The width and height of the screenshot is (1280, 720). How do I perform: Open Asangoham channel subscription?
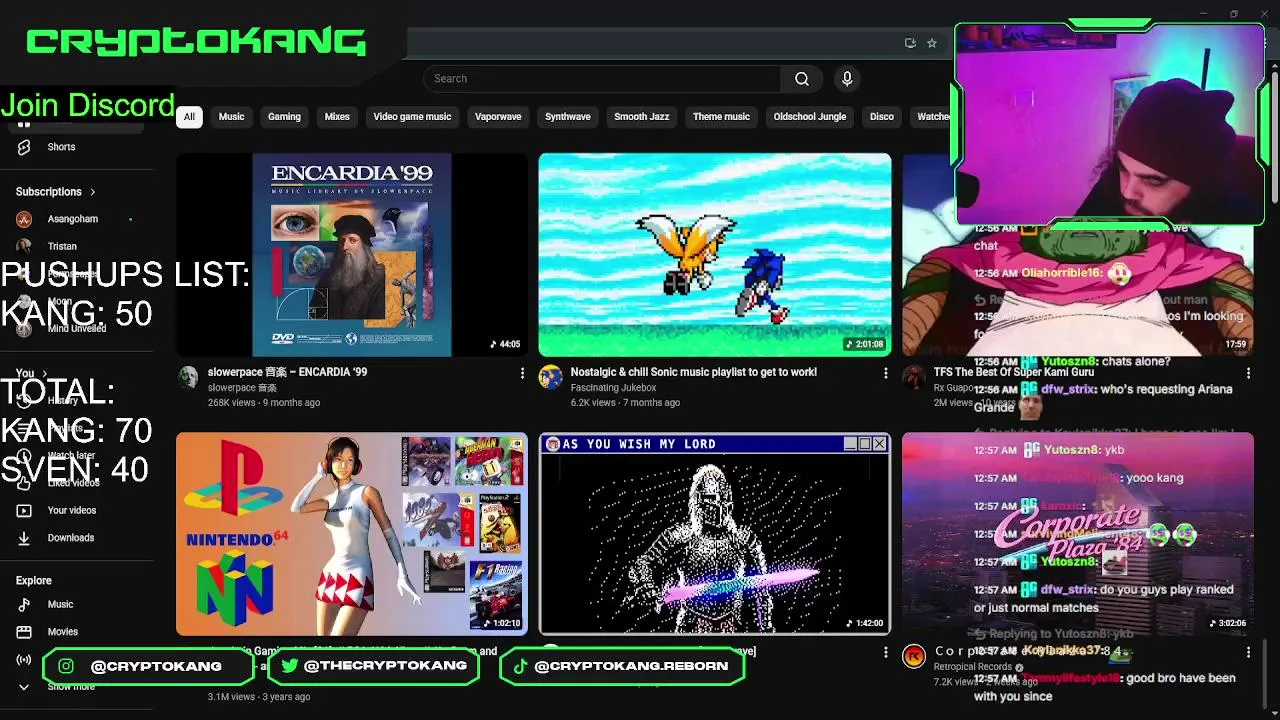pos(77,219)
